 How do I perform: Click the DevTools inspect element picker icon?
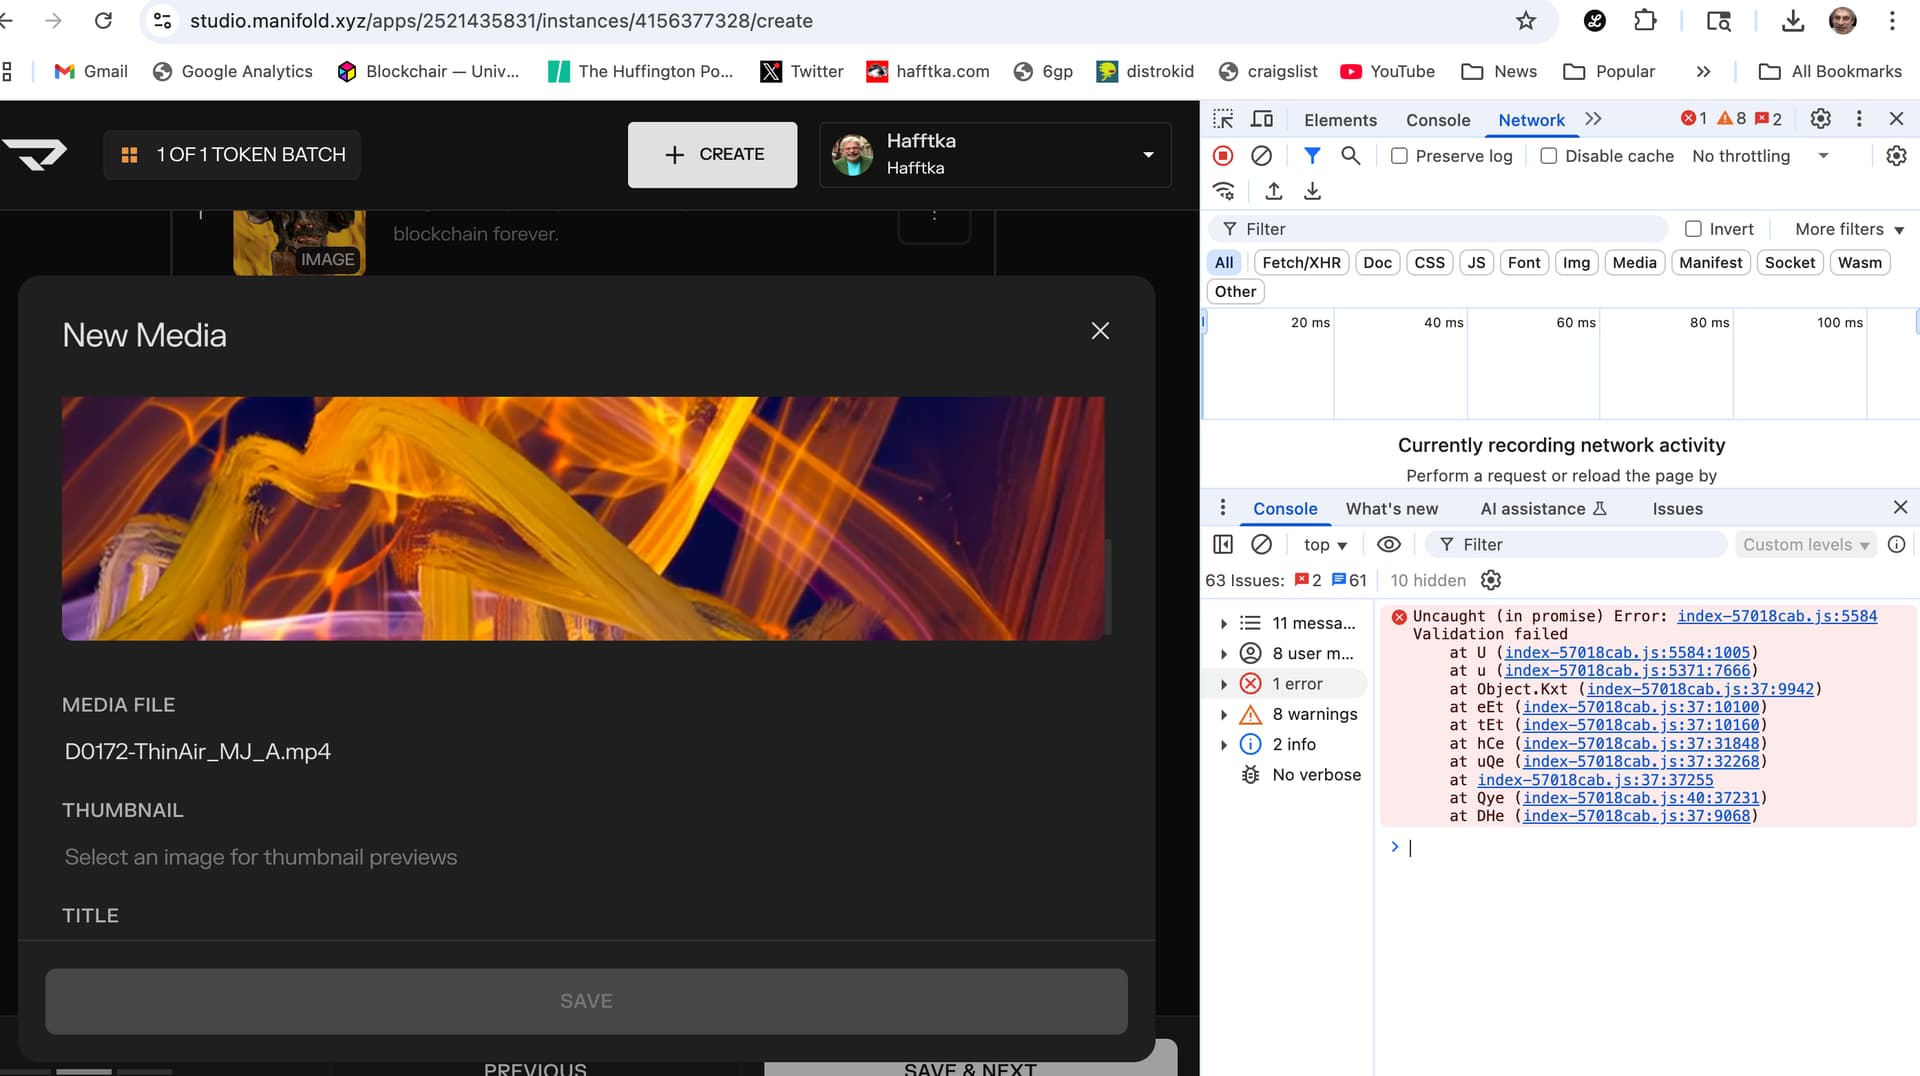[1223, 119]
